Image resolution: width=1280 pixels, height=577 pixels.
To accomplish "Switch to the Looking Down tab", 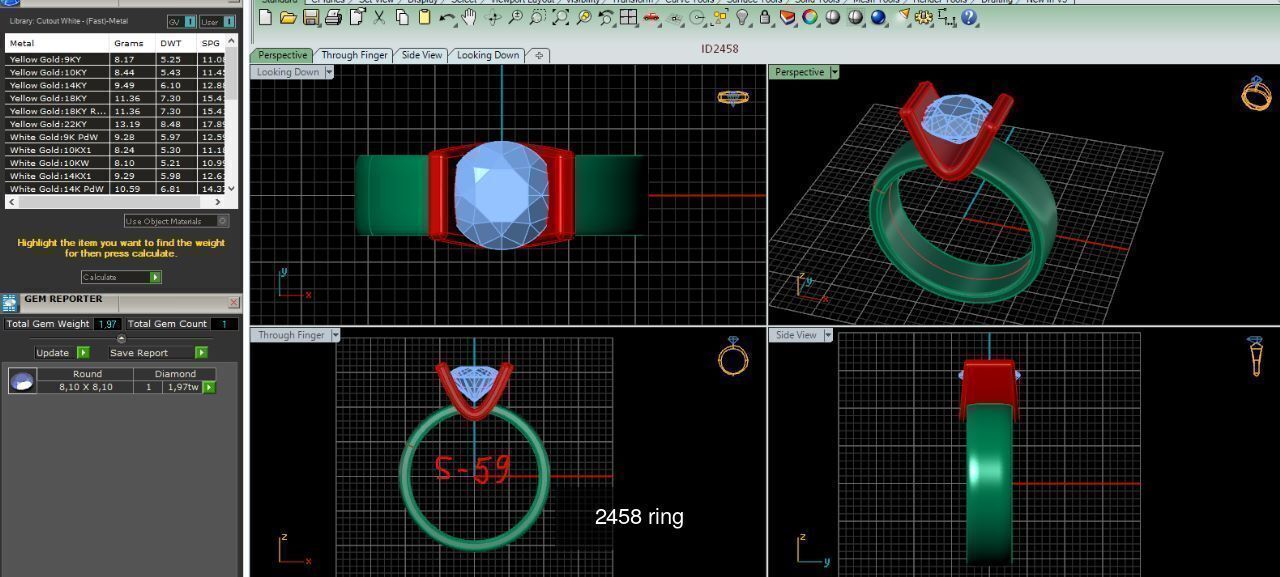I will pos(488,55).
